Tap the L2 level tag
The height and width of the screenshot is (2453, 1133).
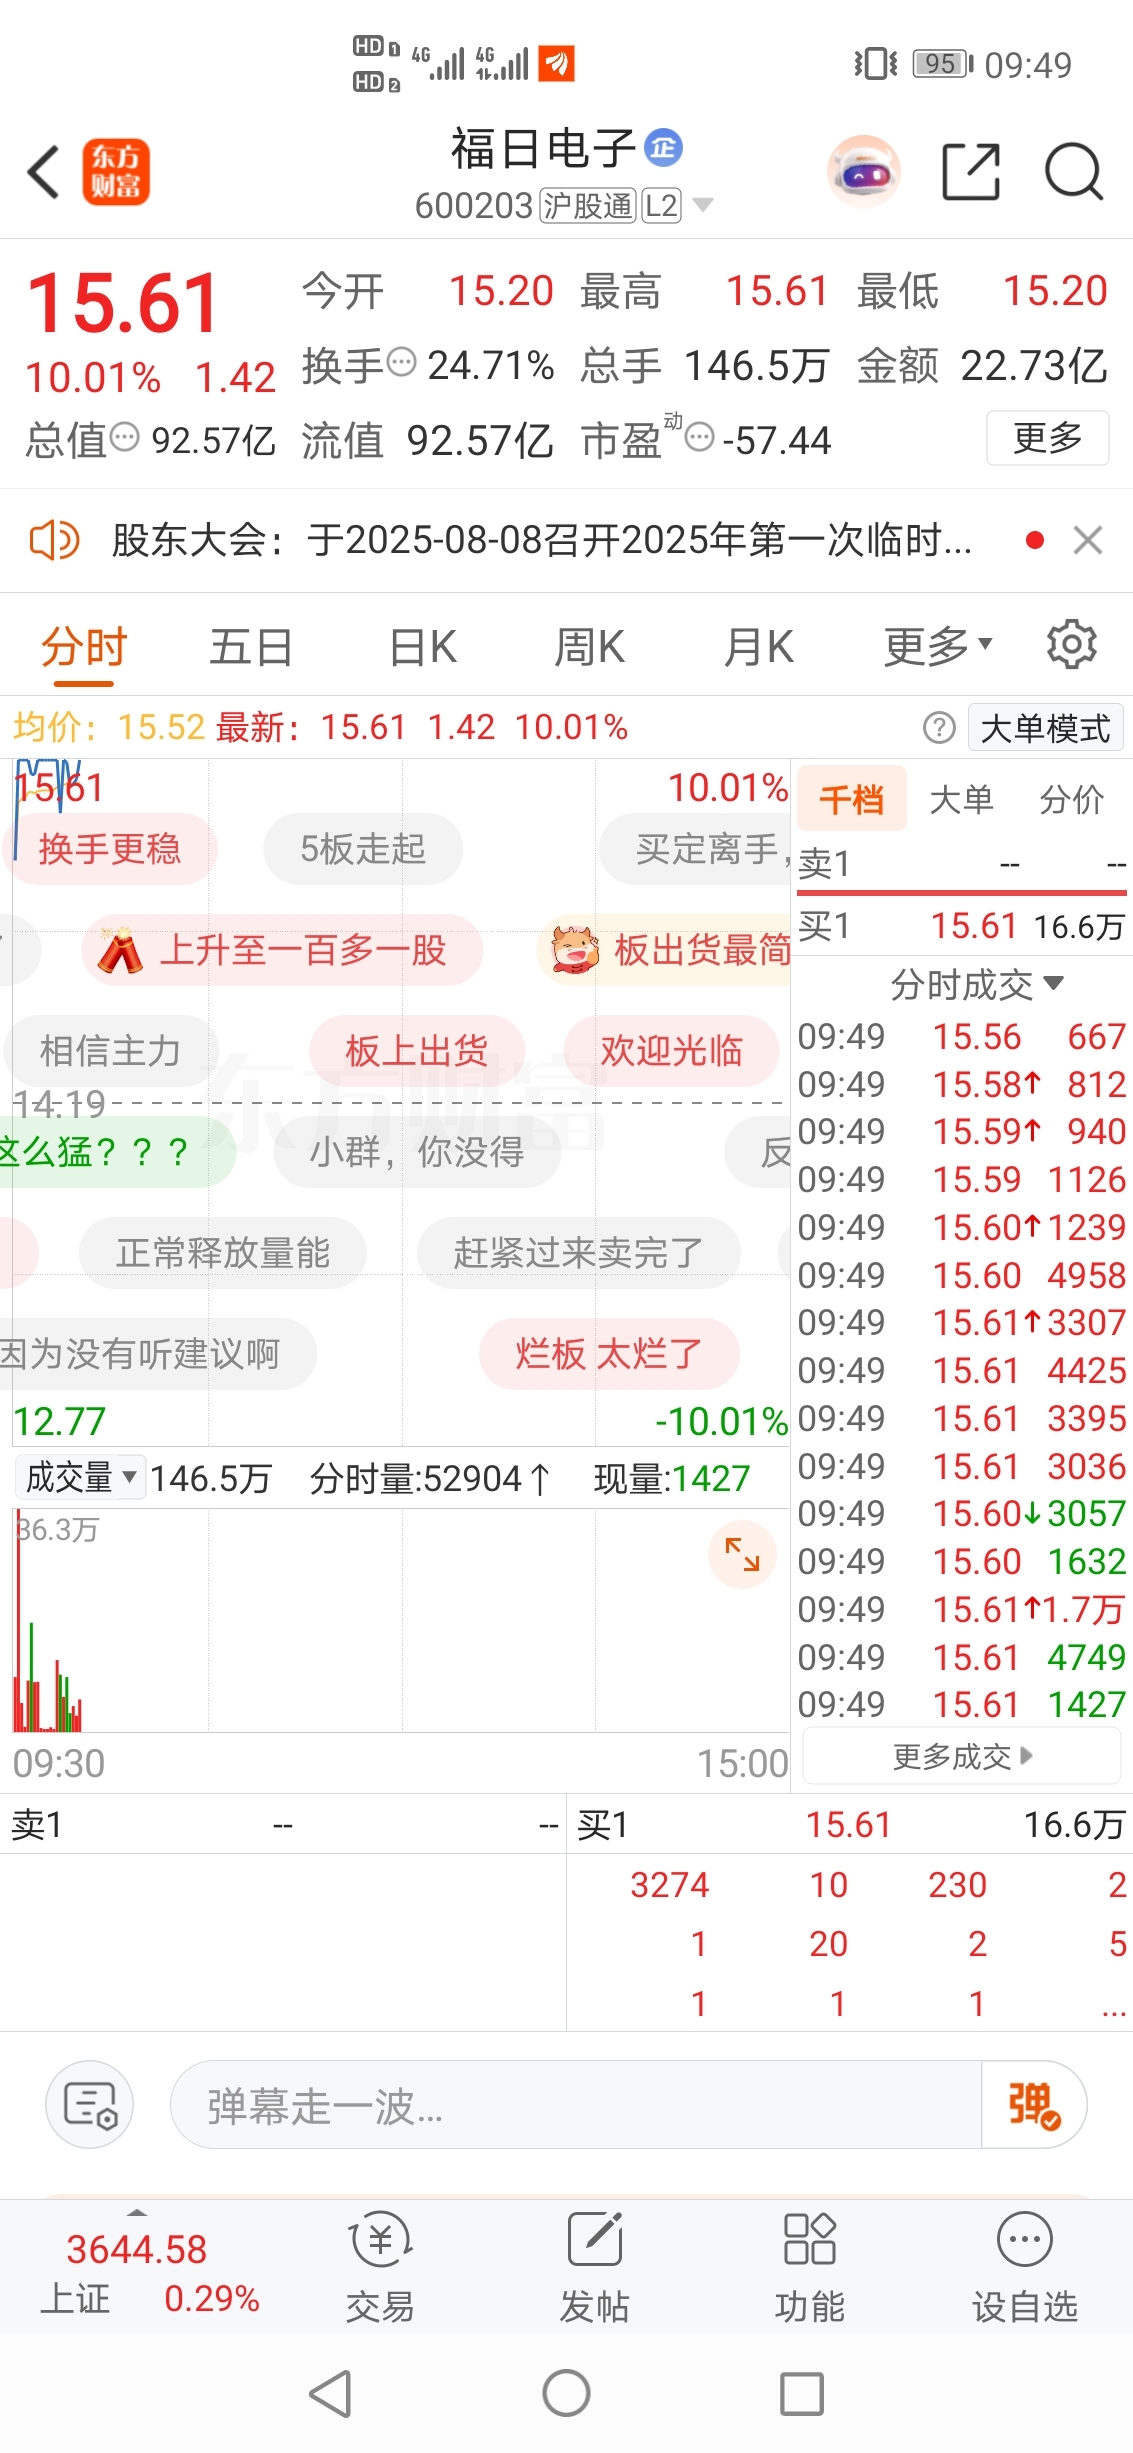pyautogui.click(x=661, y=206)
